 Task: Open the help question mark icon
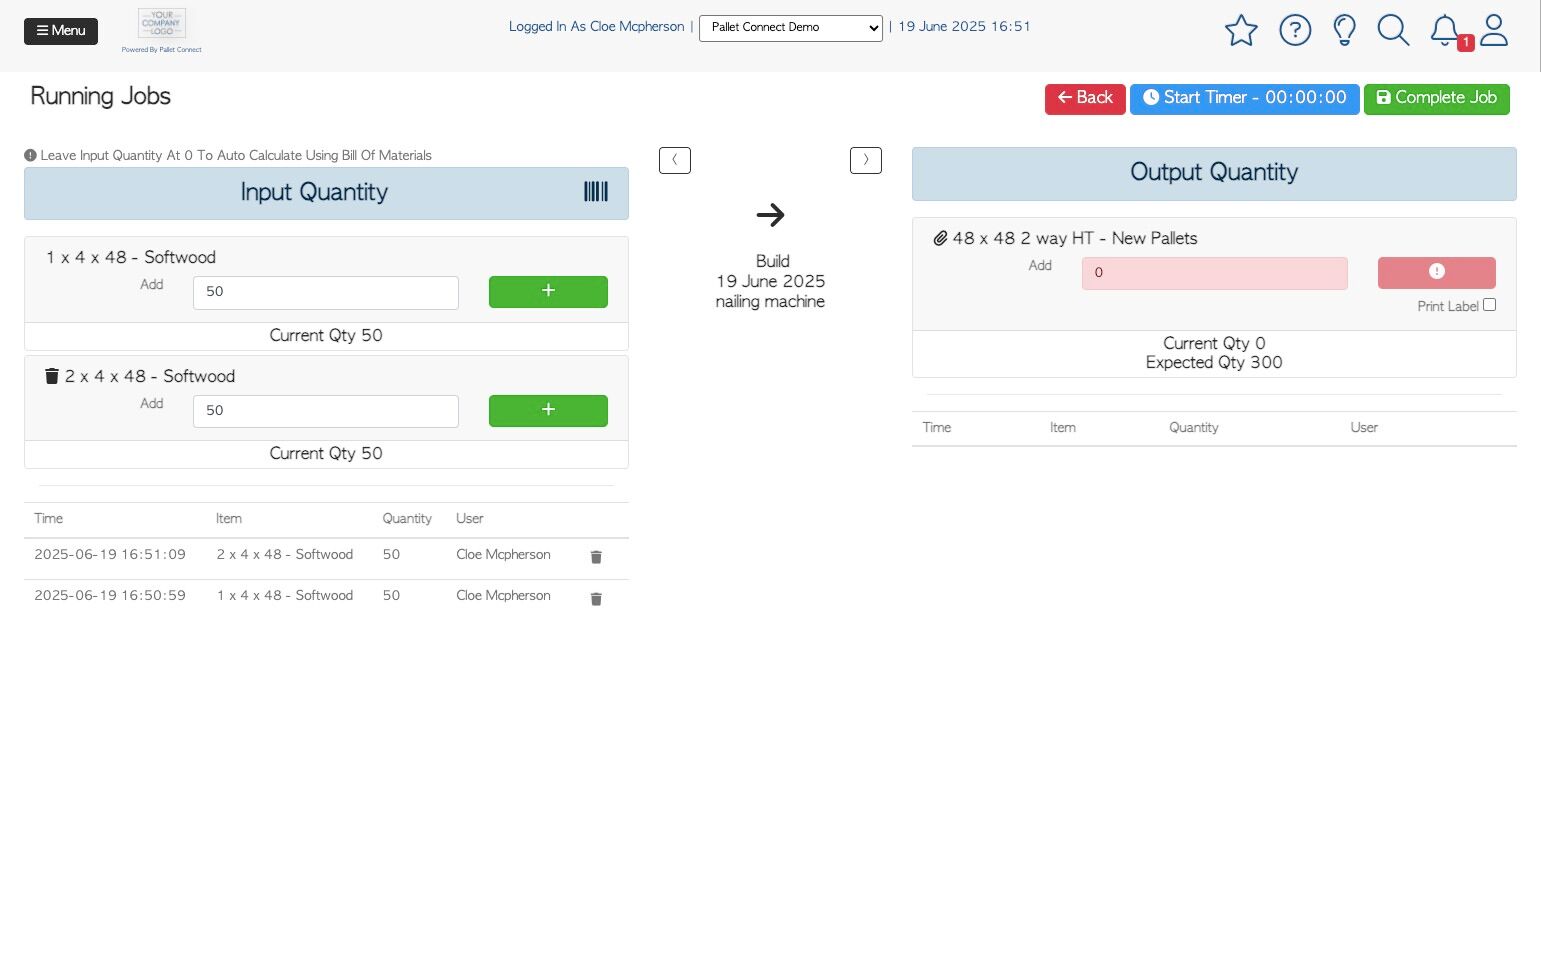[x=1295, y=30]
